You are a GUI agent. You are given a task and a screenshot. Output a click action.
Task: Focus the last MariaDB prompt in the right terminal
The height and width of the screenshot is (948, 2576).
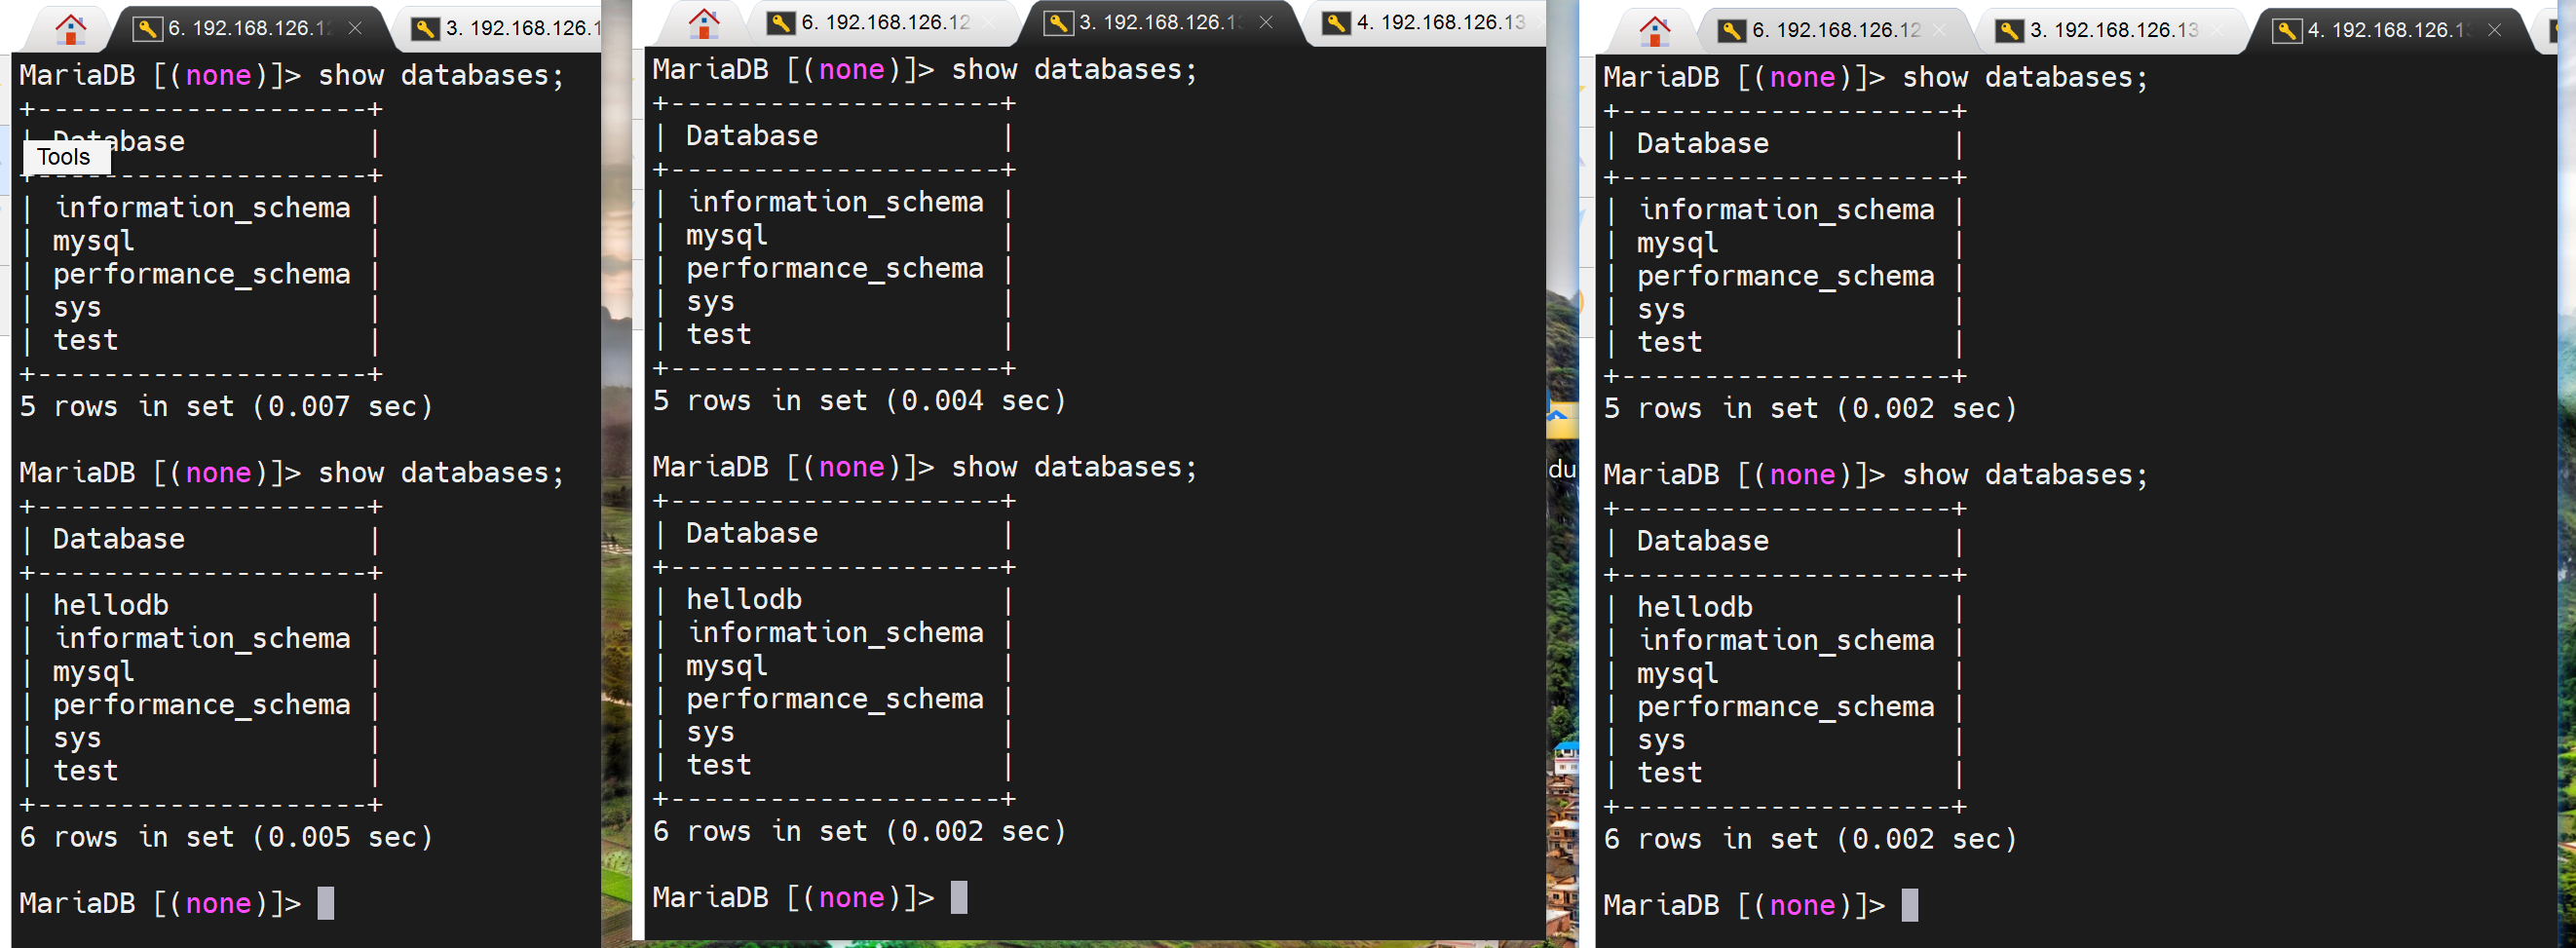pos(1909,905)
